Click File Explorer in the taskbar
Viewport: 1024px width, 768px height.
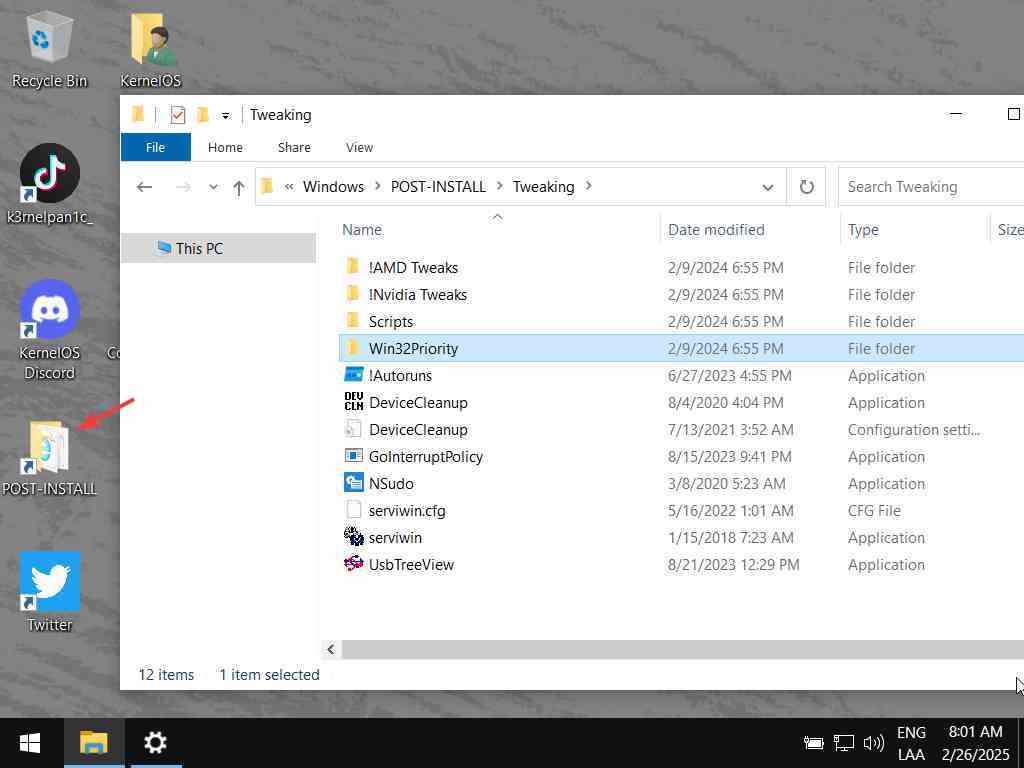[93, 743]
